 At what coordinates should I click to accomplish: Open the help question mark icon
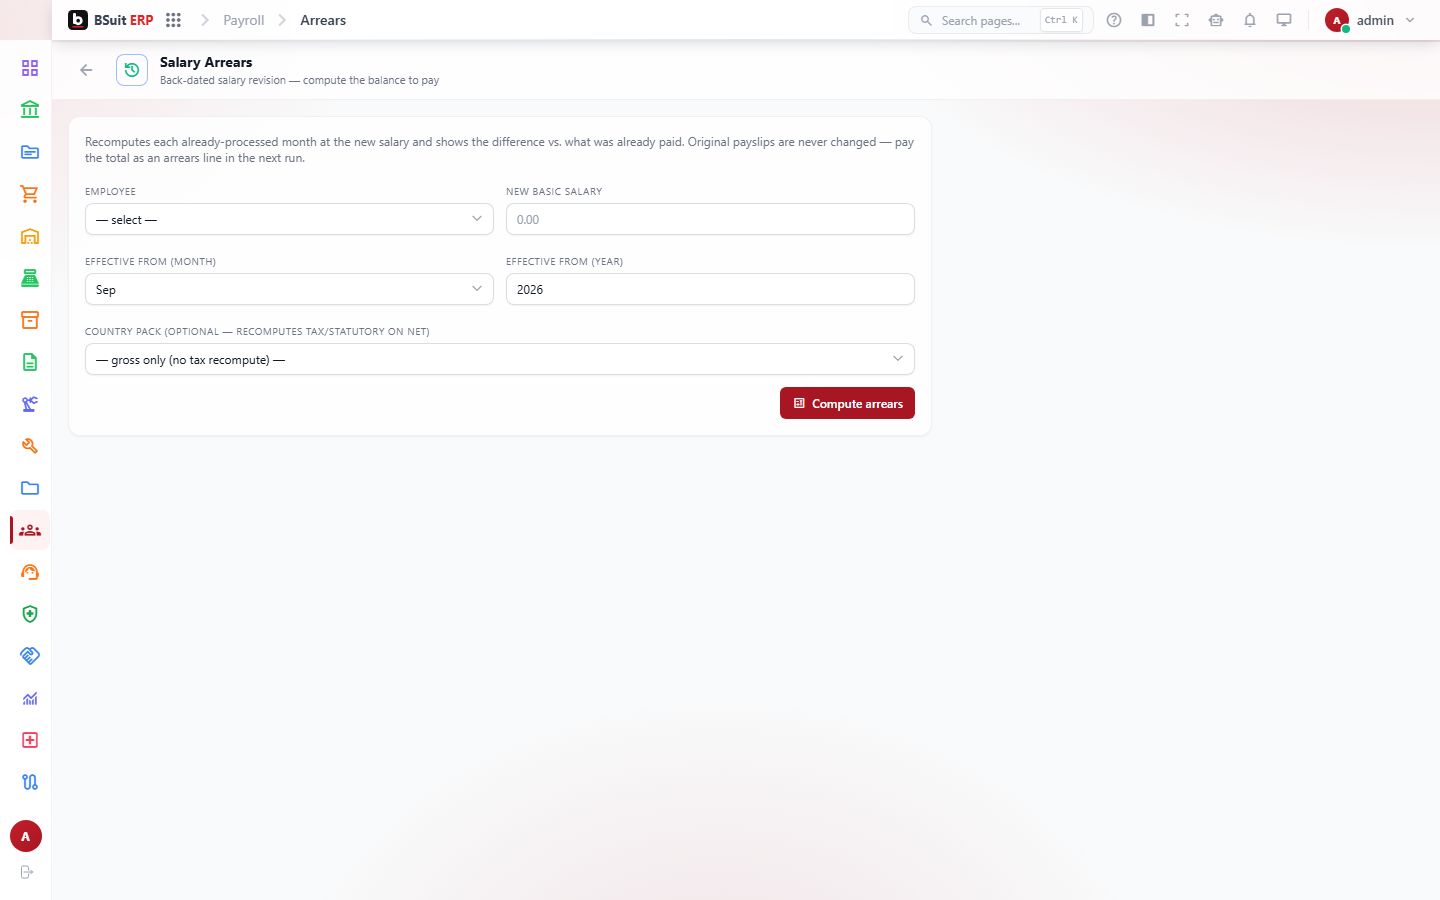[1114, 20]
